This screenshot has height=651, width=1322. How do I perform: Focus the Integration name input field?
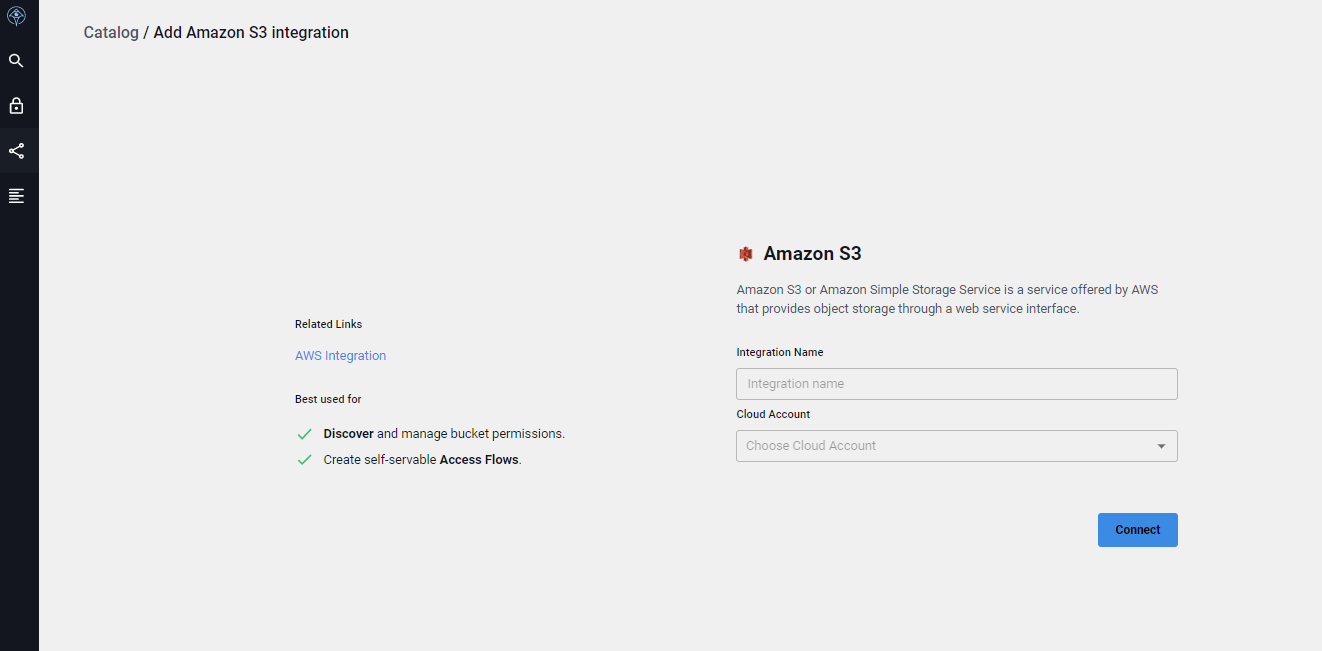click(x=957, y=384)
